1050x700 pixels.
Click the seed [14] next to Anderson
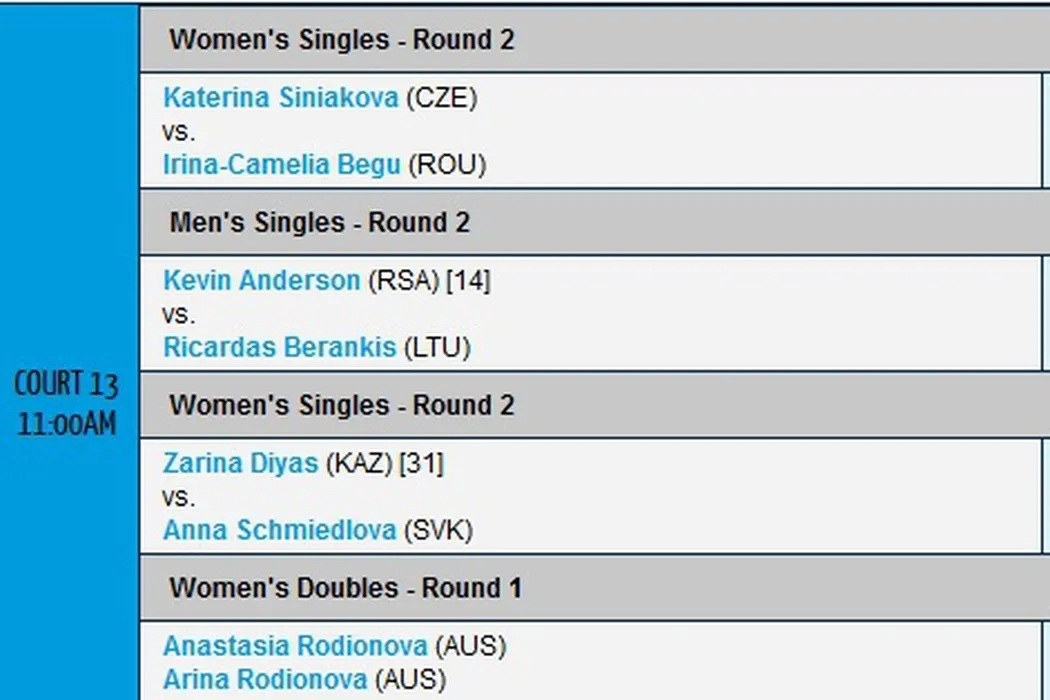(x=468, y=281)
